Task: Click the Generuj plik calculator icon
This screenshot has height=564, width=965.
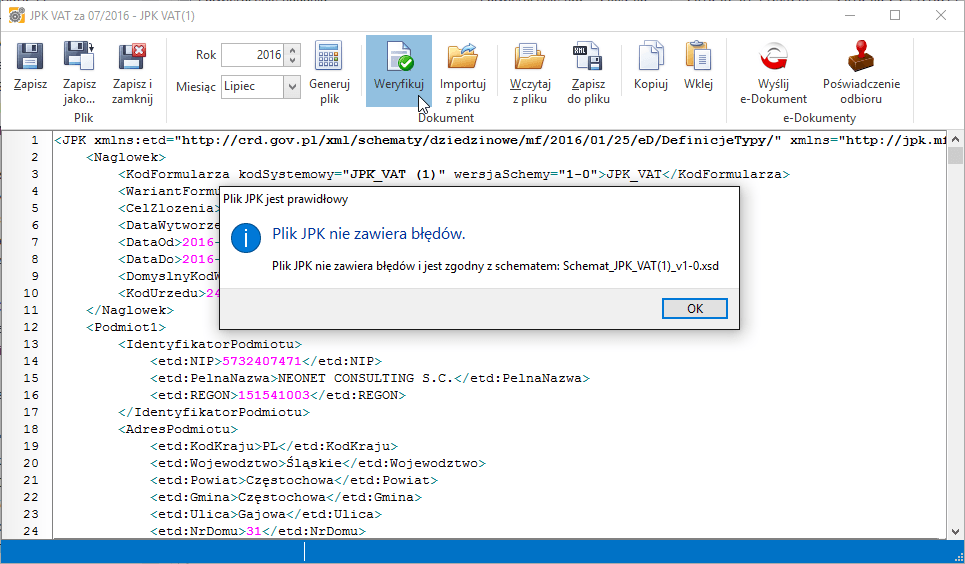Action: pyautogui.click(x=329, y=57)
